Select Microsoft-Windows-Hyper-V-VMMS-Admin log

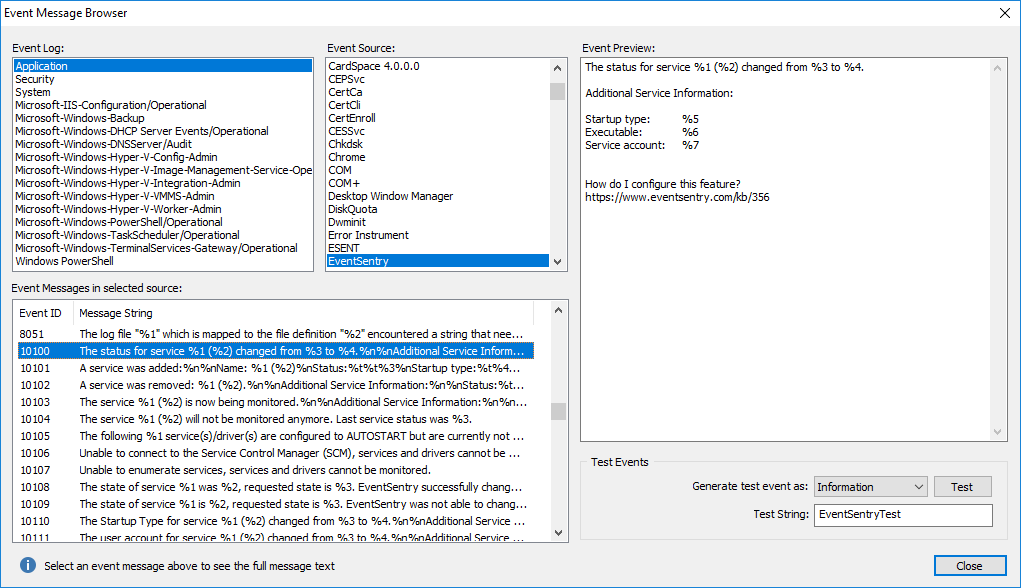(x=162, y=196)
